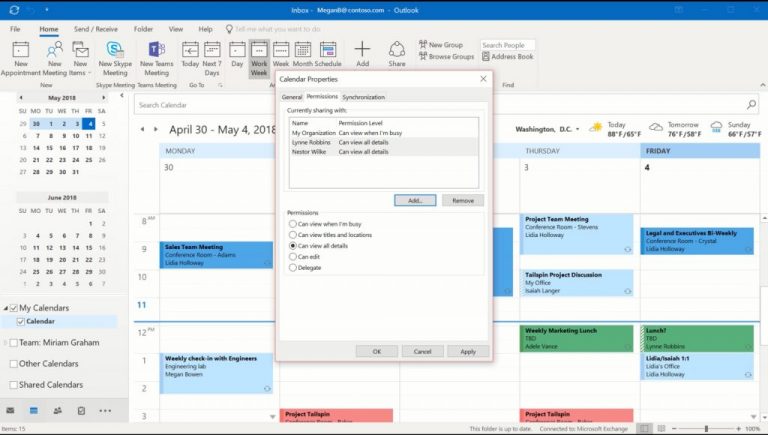Click the Tell me lightbulb search
This screenshot has height=435, width=768.
coord(229,29)
